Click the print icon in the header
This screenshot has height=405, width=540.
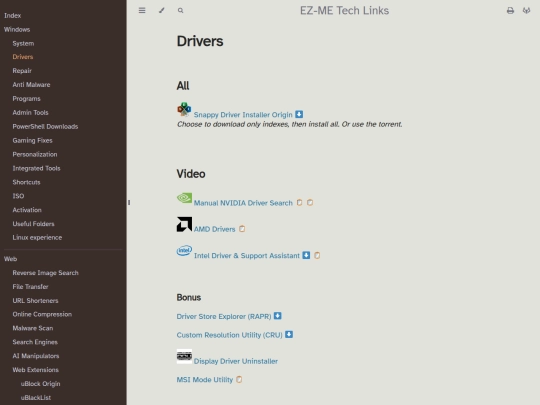point(510,11)
